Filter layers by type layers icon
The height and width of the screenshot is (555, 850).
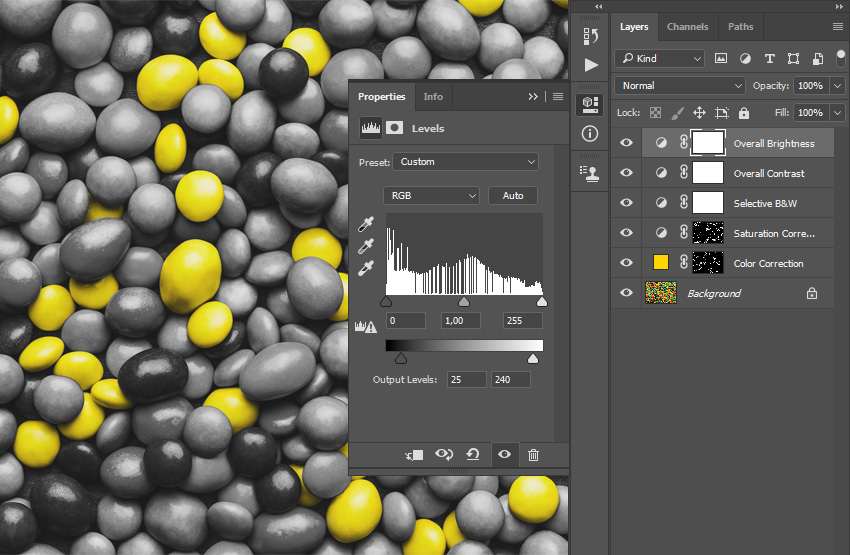click(x=769, y=59)
